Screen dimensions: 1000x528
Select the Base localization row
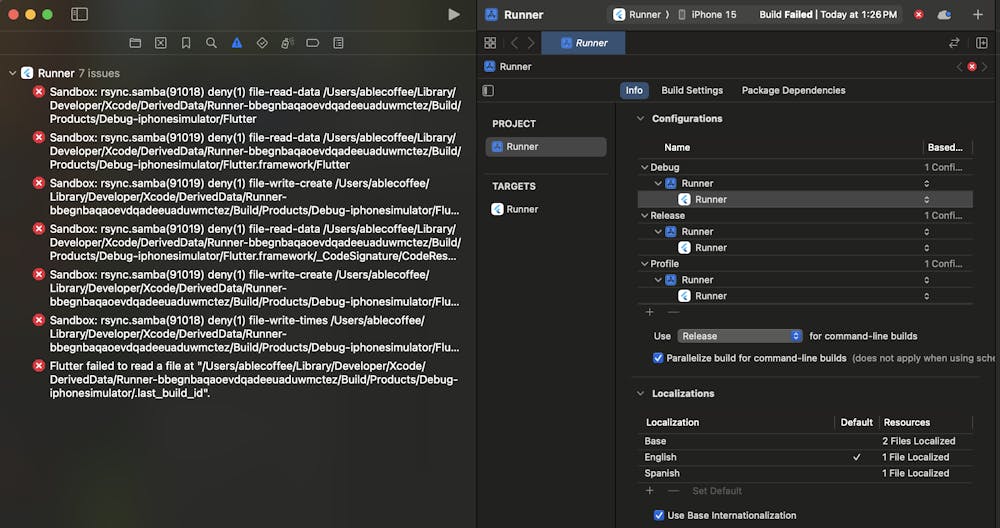point(805,441)
